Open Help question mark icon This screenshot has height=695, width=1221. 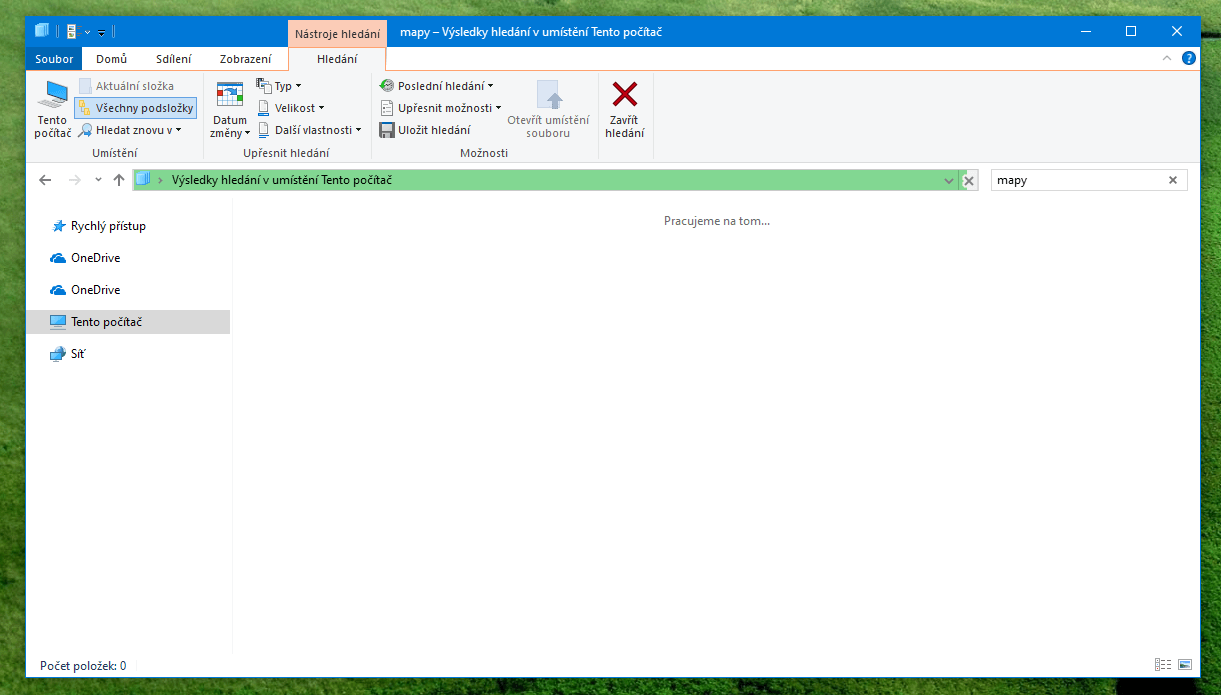[x=1188, y=58]
